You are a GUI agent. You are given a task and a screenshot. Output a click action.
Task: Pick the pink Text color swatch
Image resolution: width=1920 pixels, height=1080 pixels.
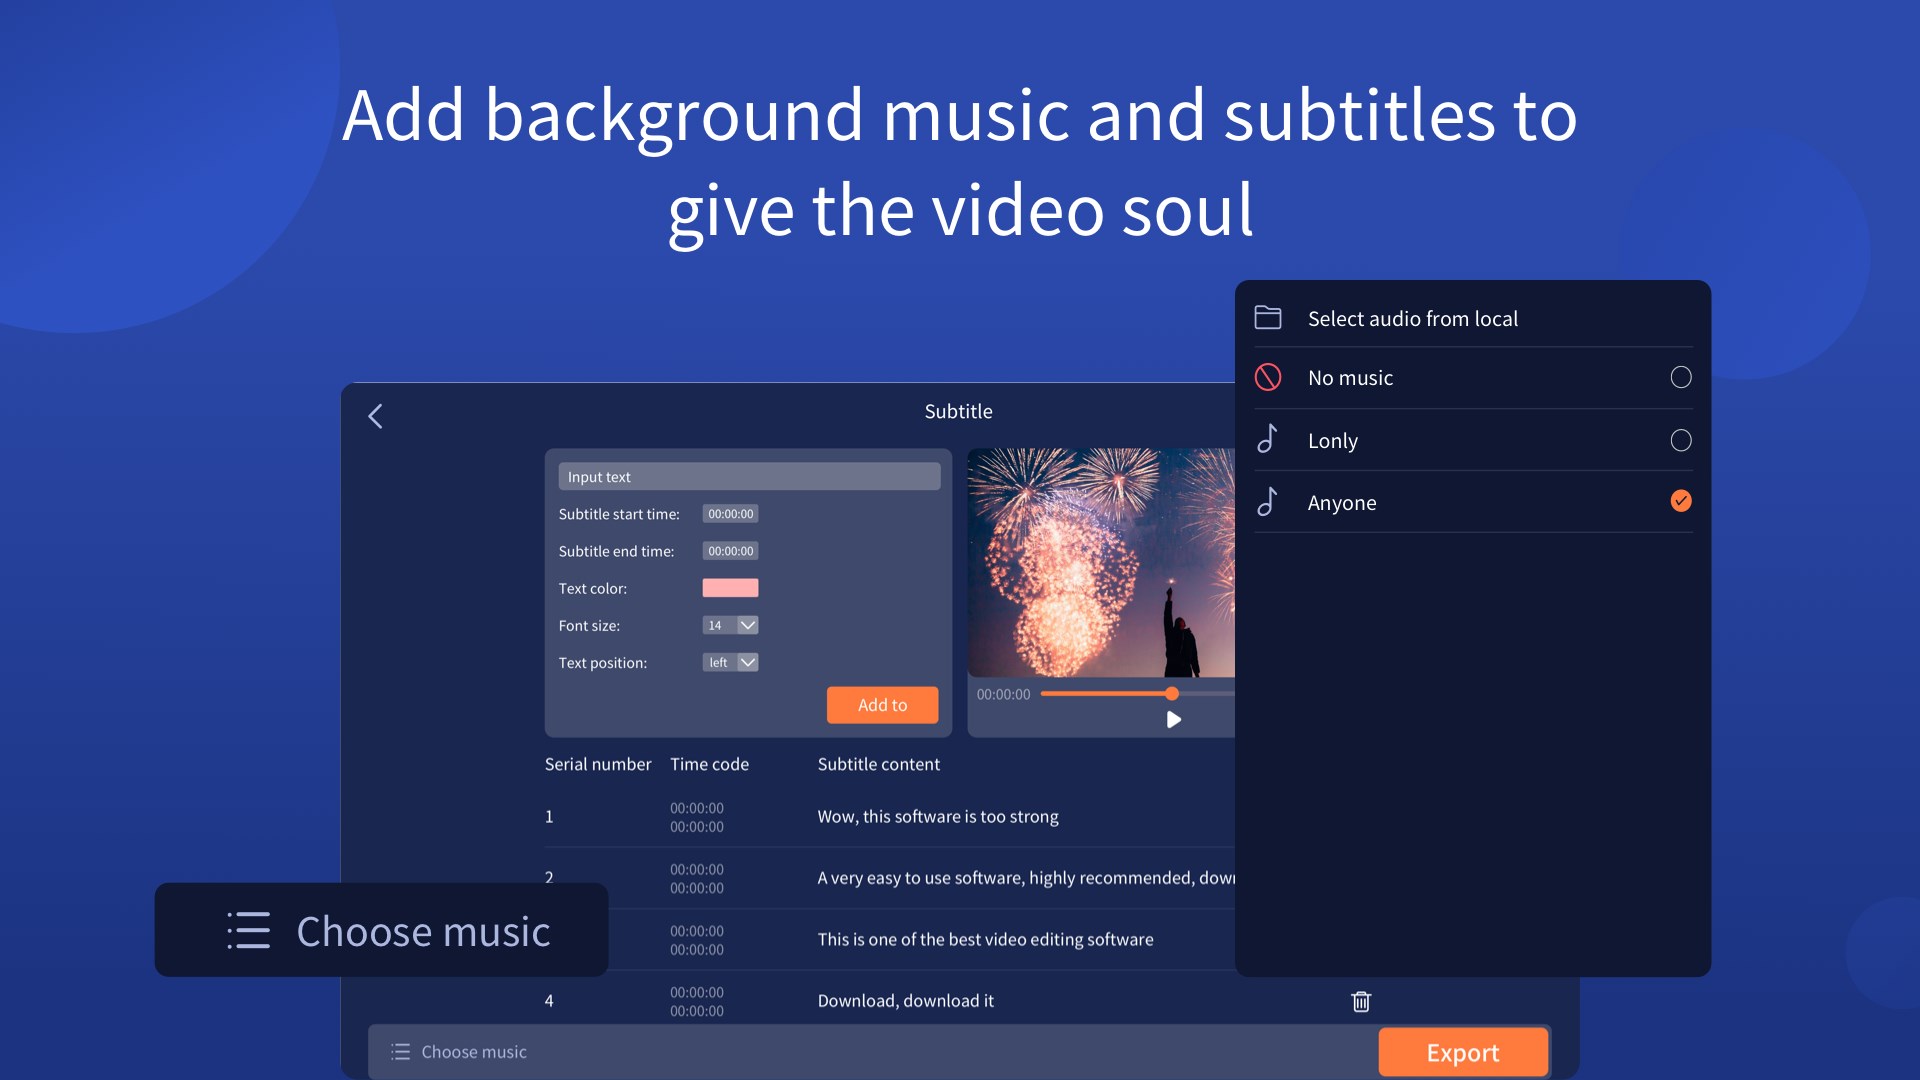pos(730,588)
